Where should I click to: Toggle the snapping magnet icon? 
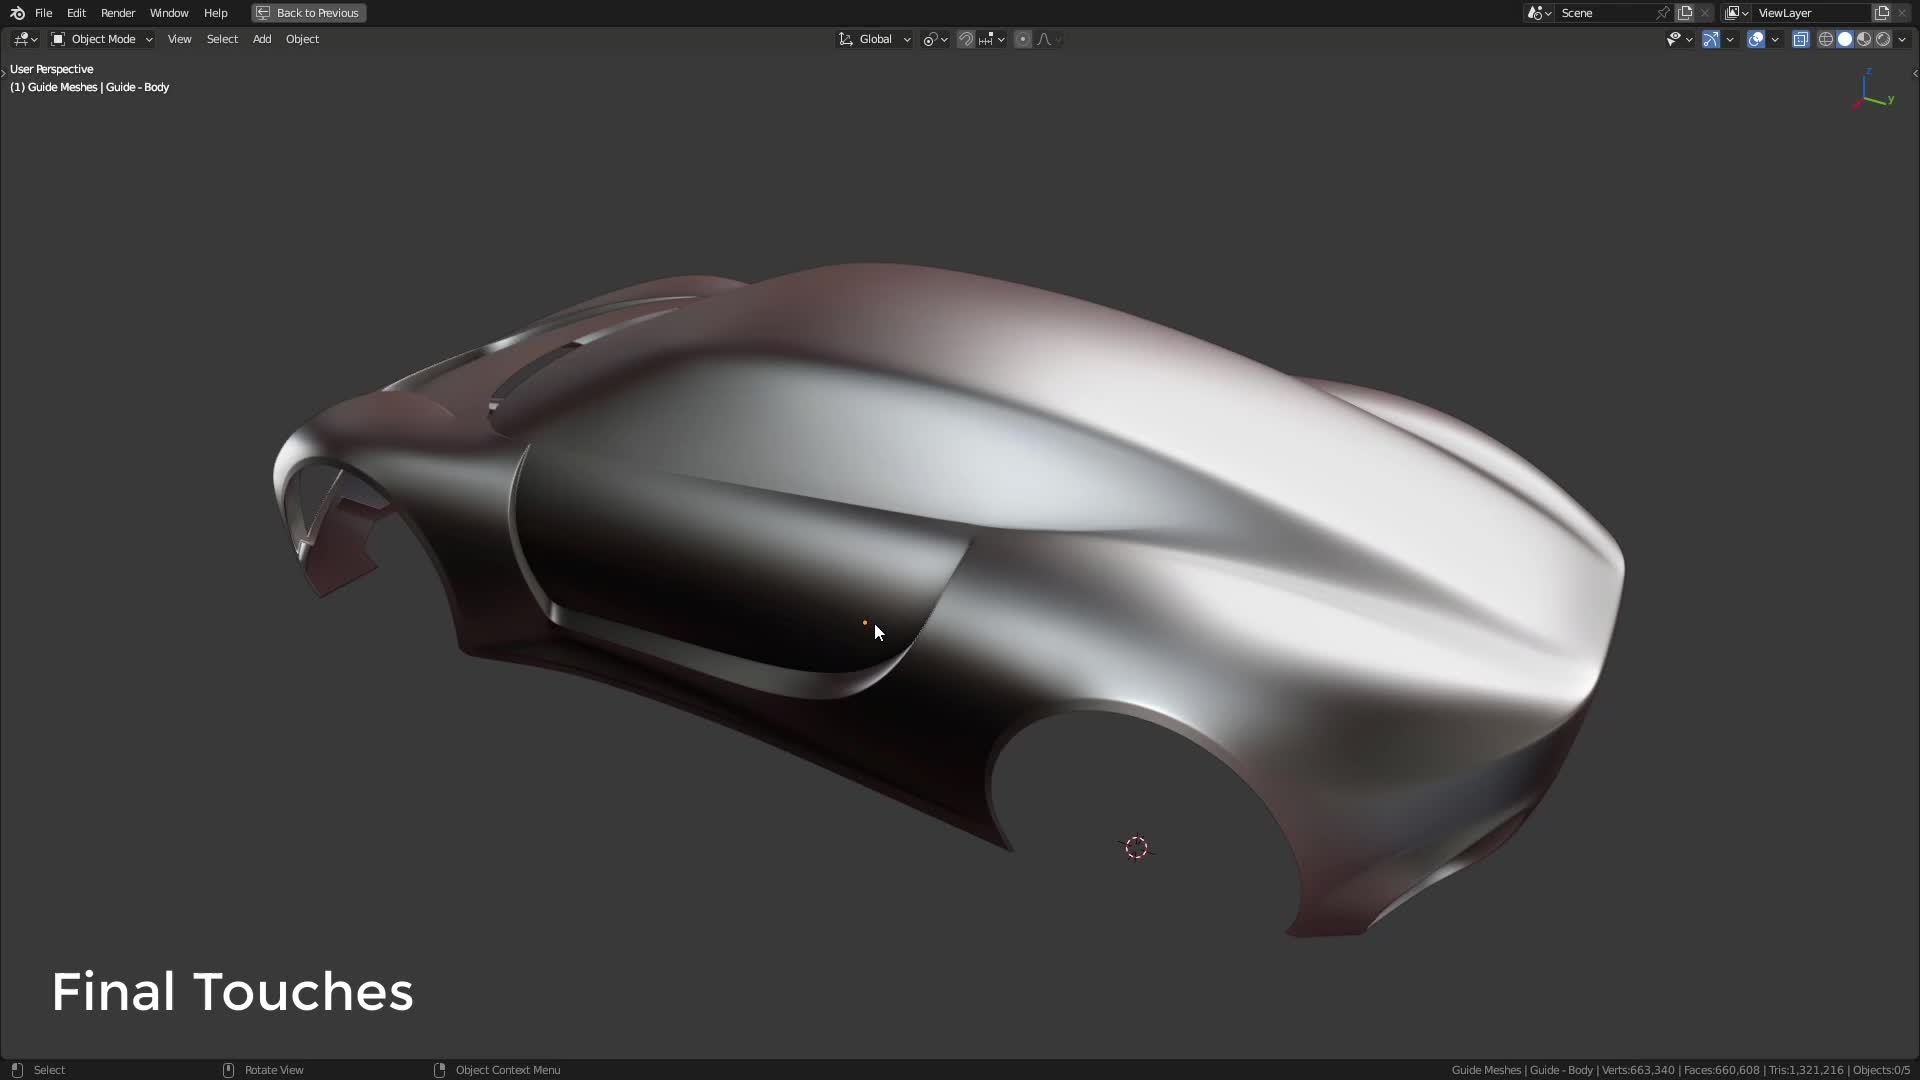[966, 39]
